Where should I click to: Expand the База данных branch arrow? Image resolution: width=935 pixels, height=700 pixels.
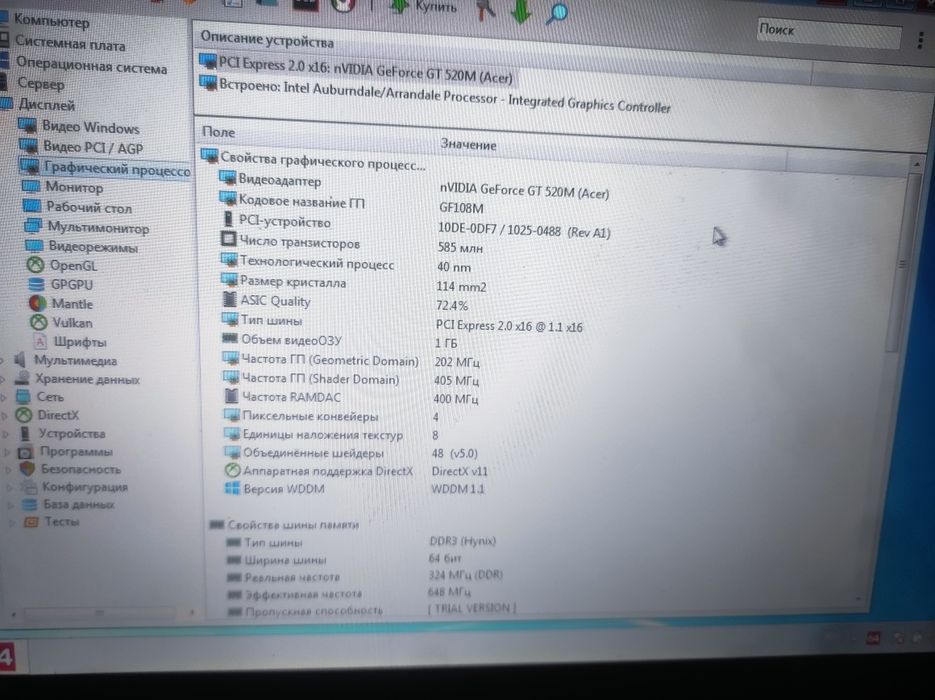[x=11, y=505]
